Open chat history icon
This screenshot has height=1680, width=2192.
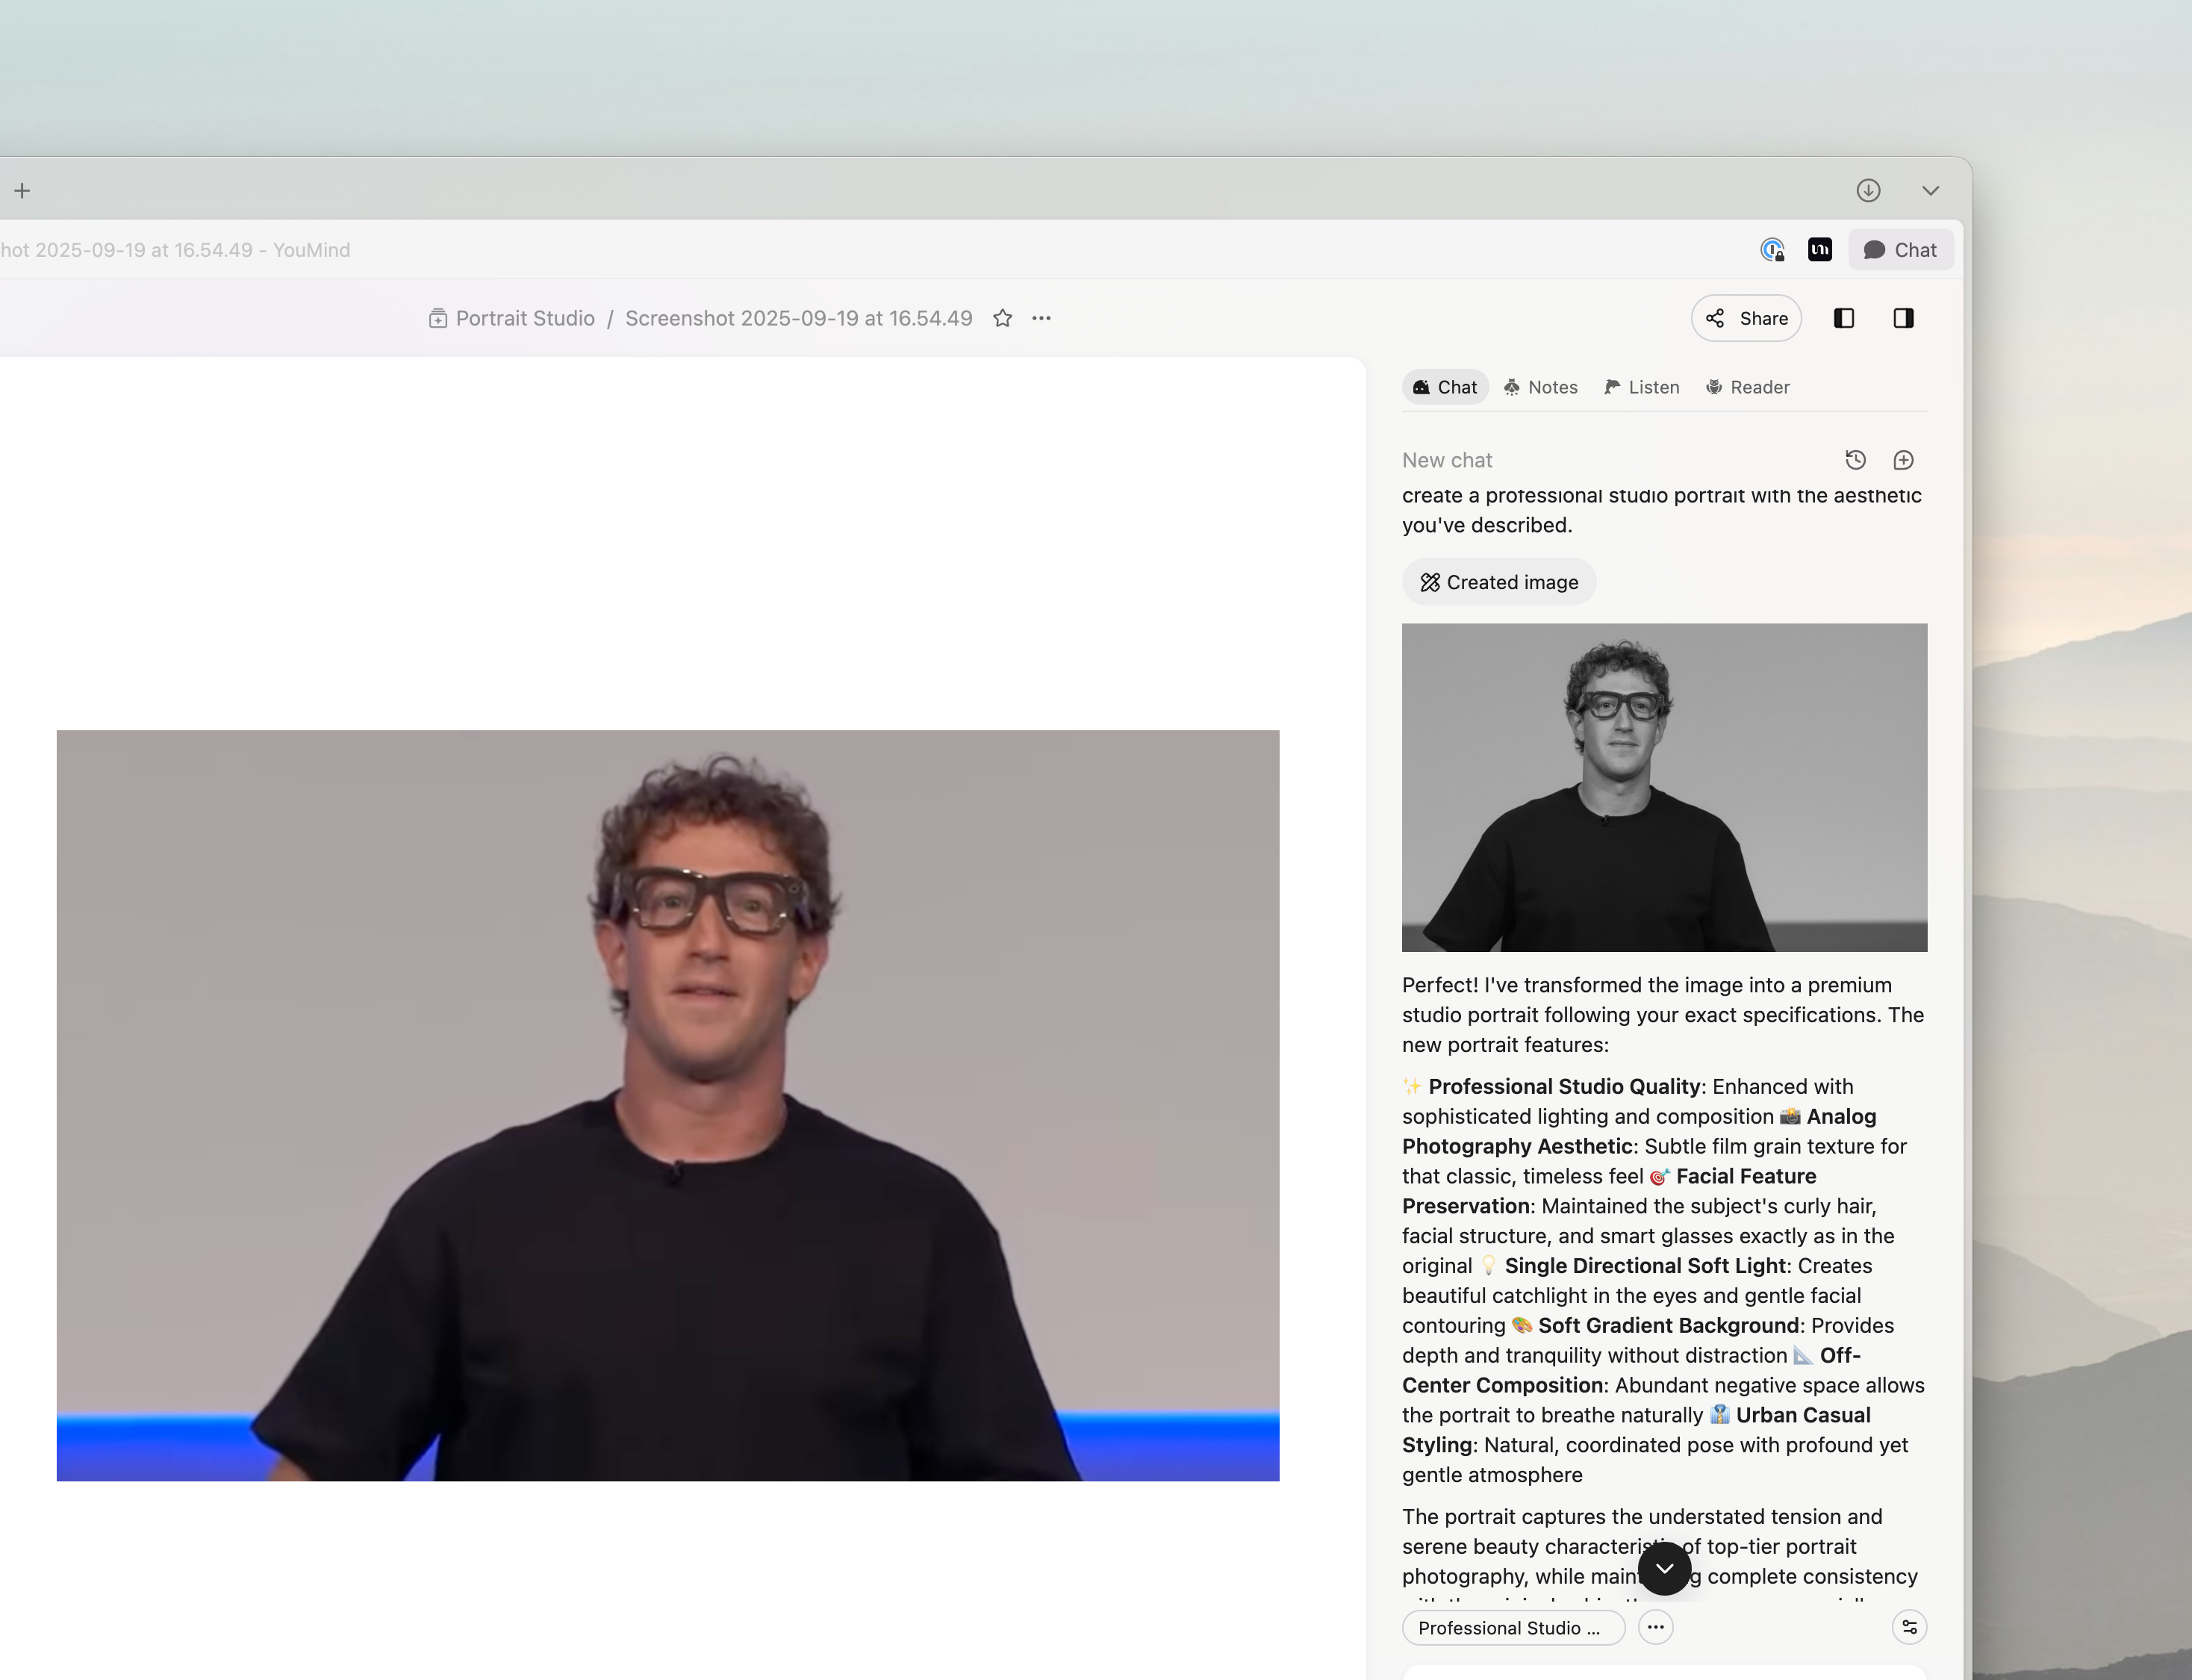point(1855,460)
